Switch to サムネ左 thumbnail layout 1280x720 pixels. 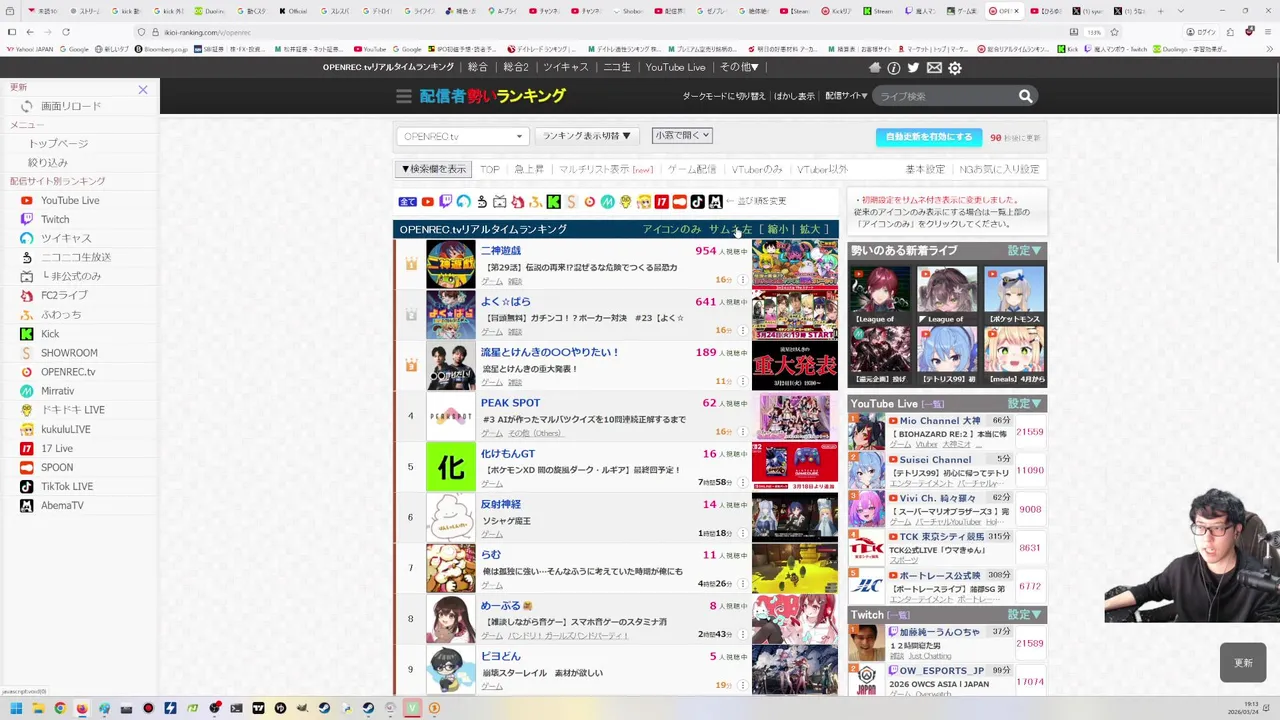[731, 229]
